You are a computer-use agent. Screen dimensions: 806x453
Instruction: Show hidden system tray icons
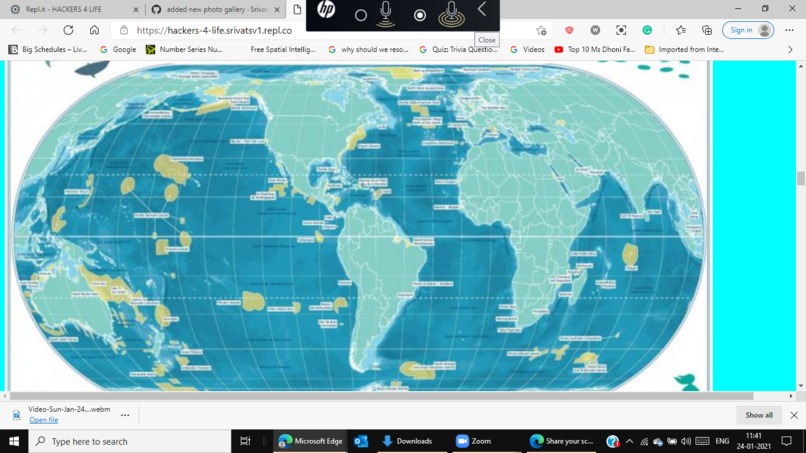tap(629, 441)
